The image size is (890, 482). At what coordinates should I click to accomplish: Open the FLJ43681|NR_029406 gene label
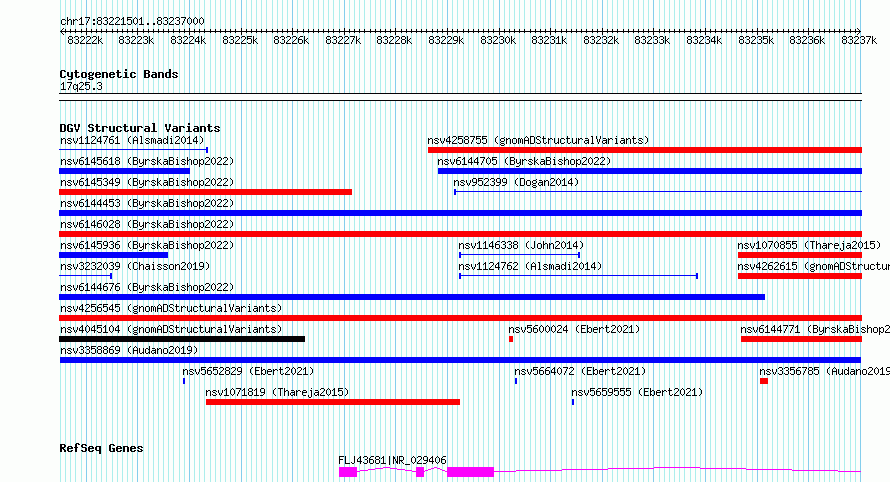click(x=392, y=460)
